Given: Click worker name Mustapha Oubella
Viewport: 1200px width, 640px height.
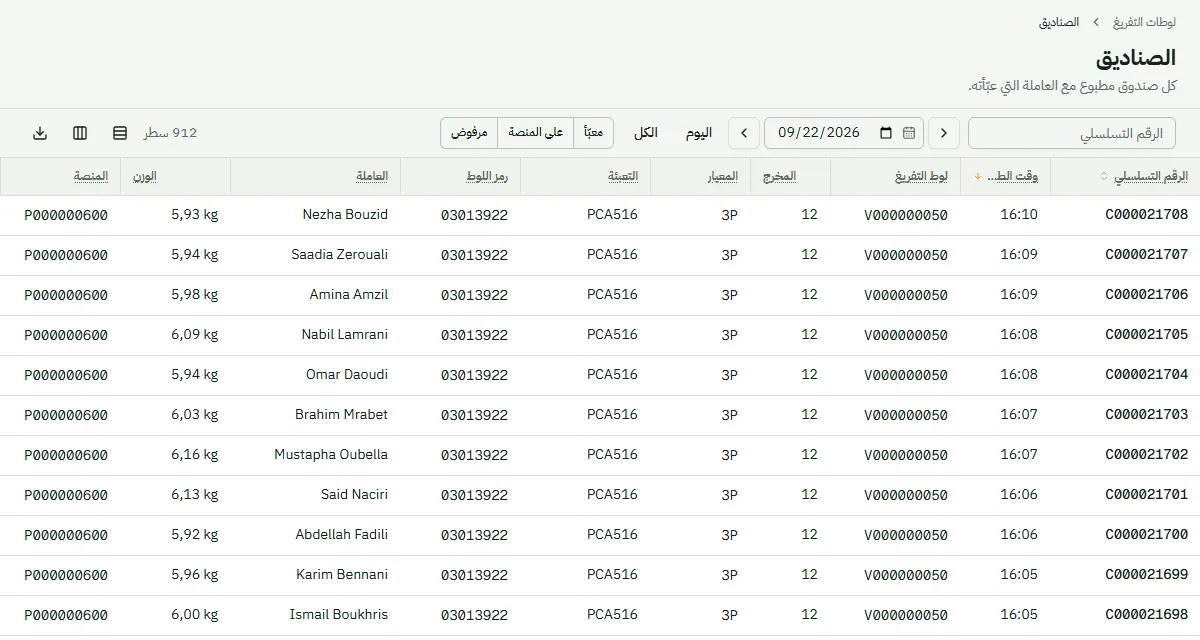Looking at the screenshot, I should 331,455.
